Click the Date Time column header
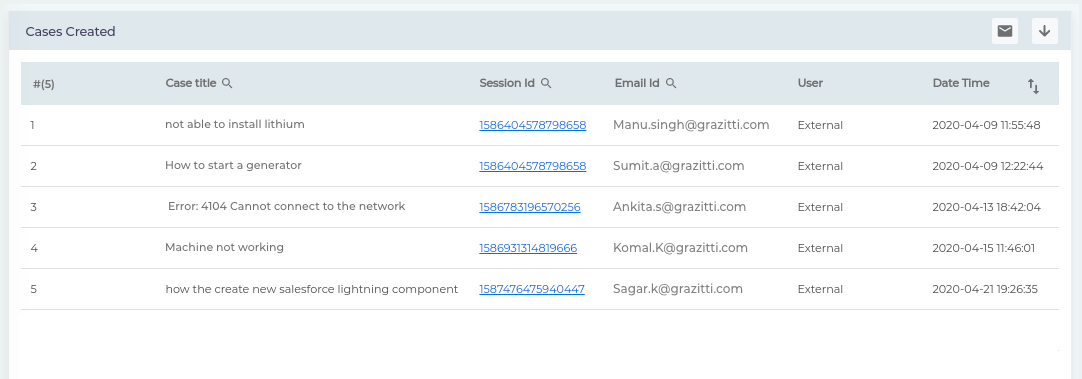 point(961,84)
